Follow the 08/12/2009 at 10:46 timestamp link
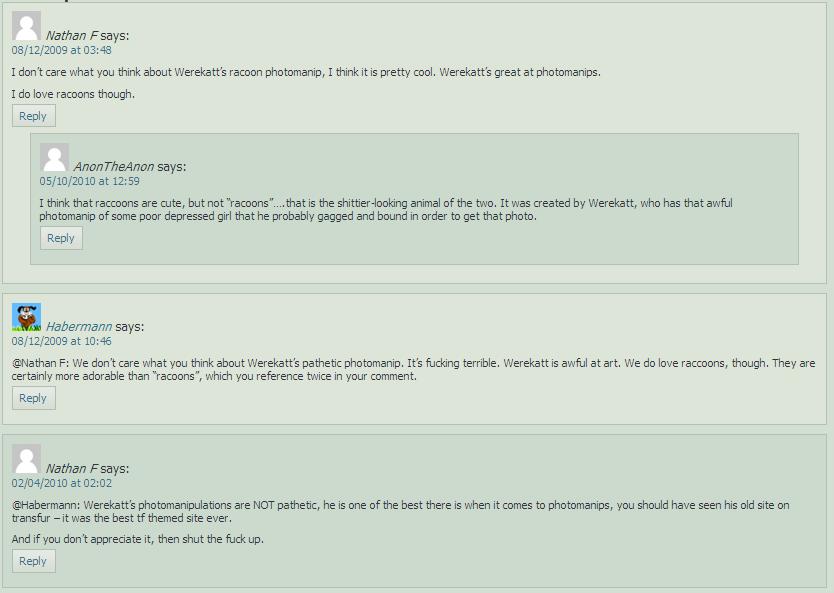834x593 pixels. coord(62,341)
